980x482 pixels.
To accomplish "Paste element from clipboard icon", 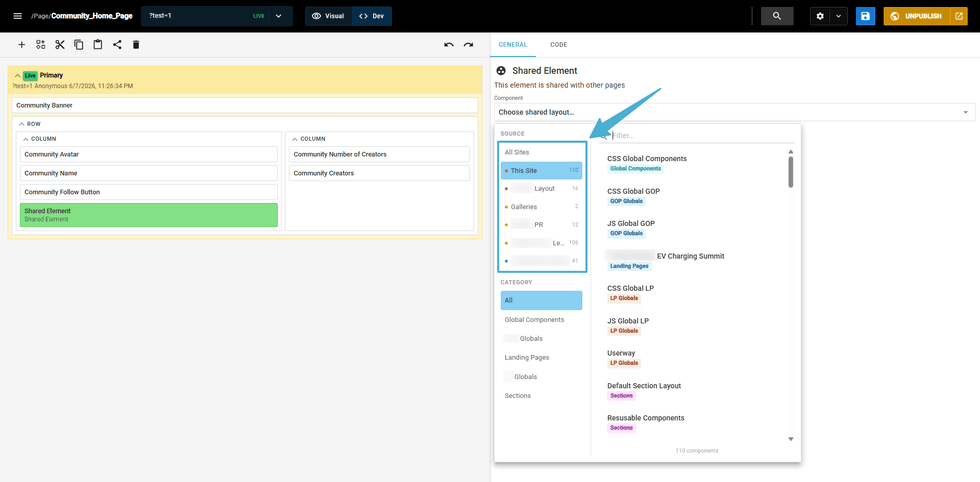I will 98,44.
